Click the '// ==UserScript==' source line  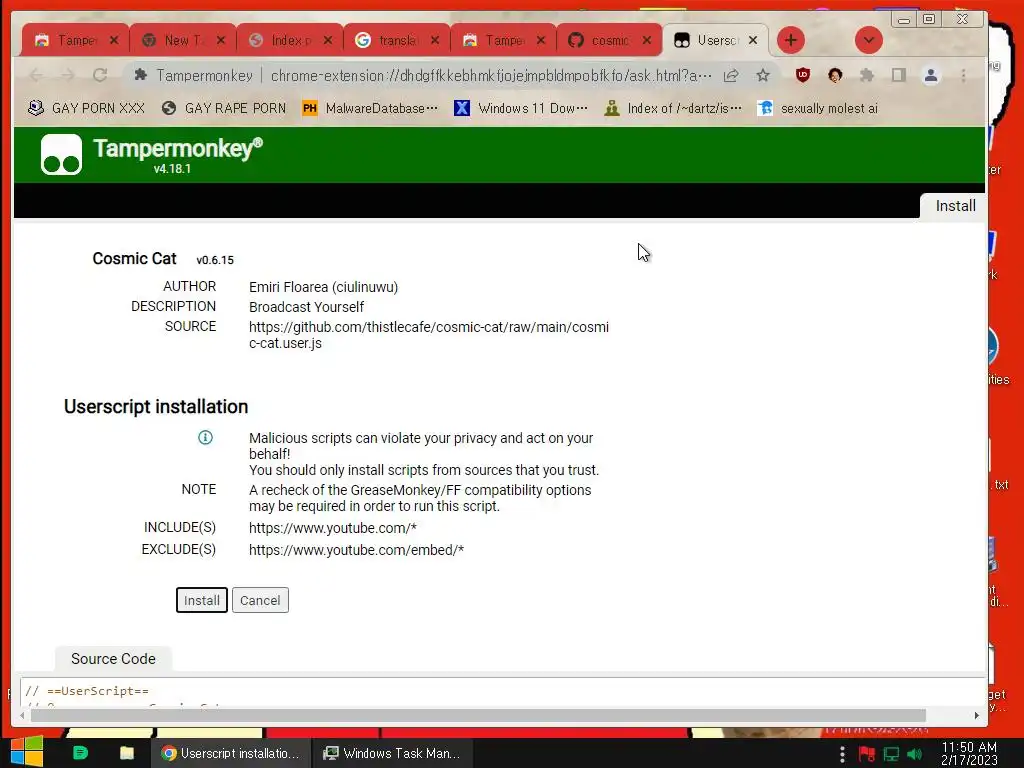click(x=87, y=691)
